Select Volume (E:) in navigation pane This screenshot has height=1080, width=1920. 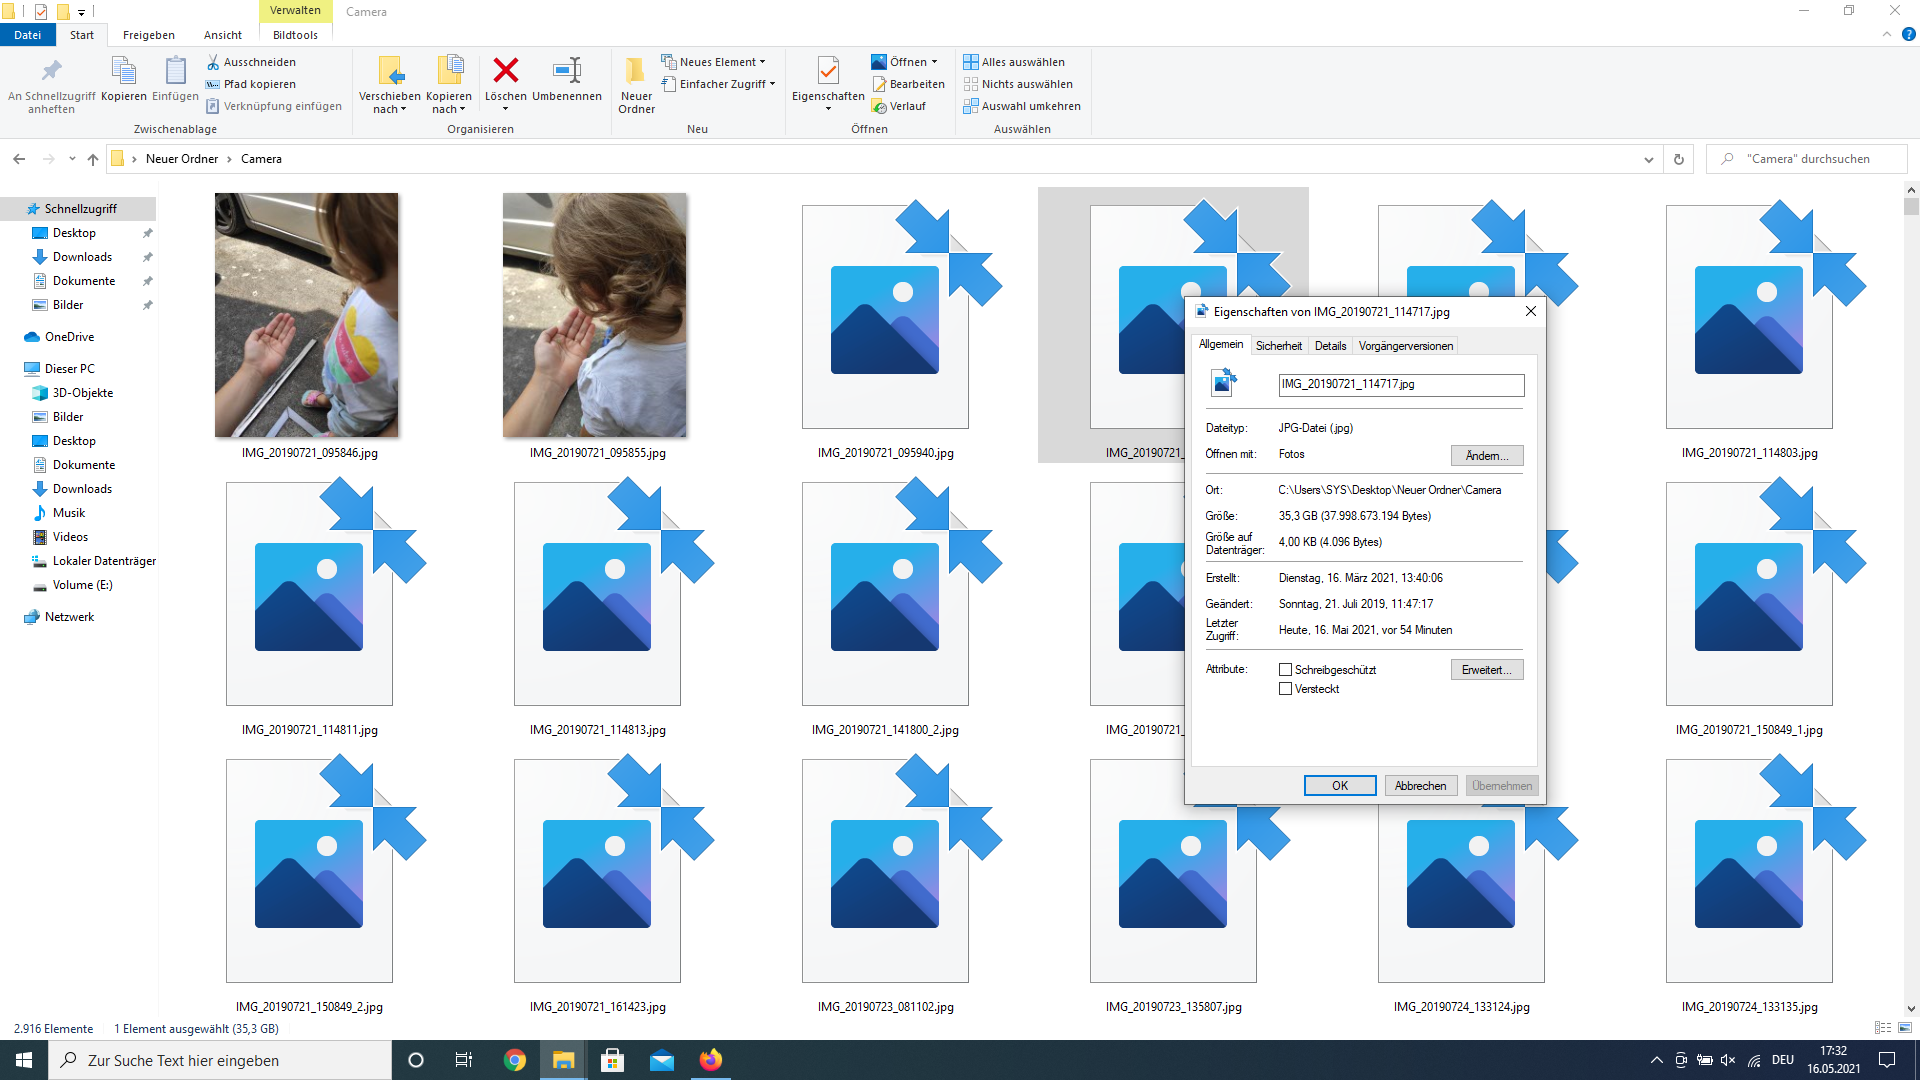[82, 585]
